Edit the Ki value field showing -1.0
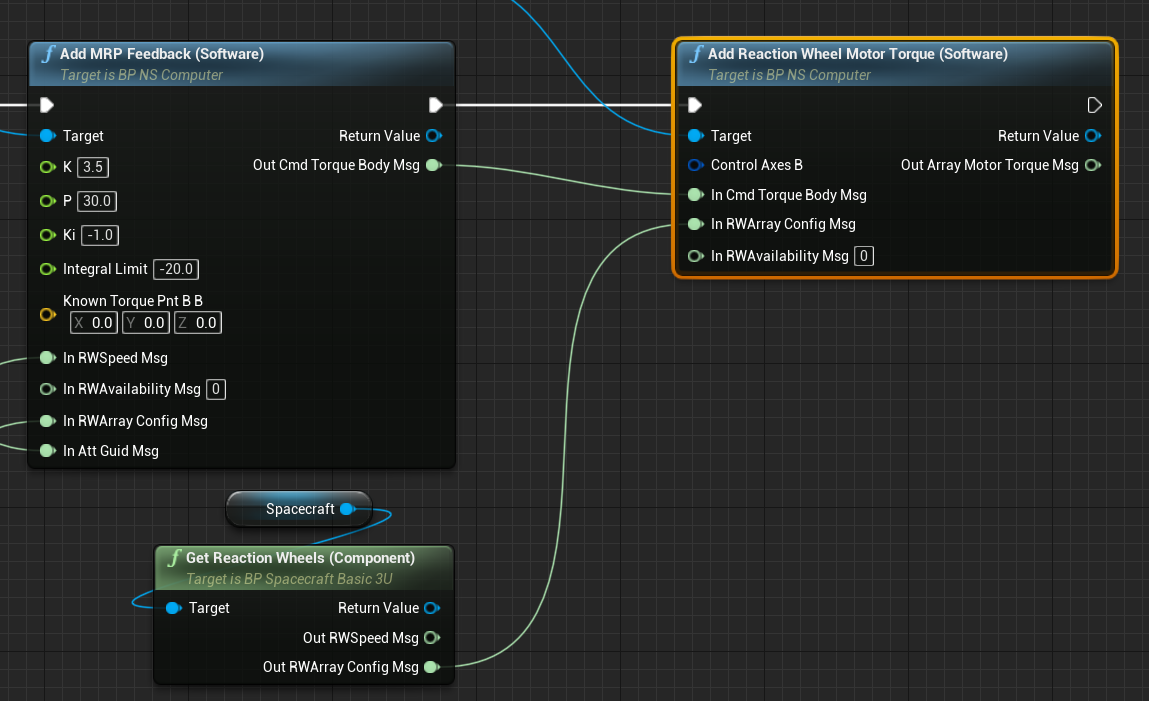The width and height of the screenshot is (1149, 701). pyautogui.click(x=101, y=235)
